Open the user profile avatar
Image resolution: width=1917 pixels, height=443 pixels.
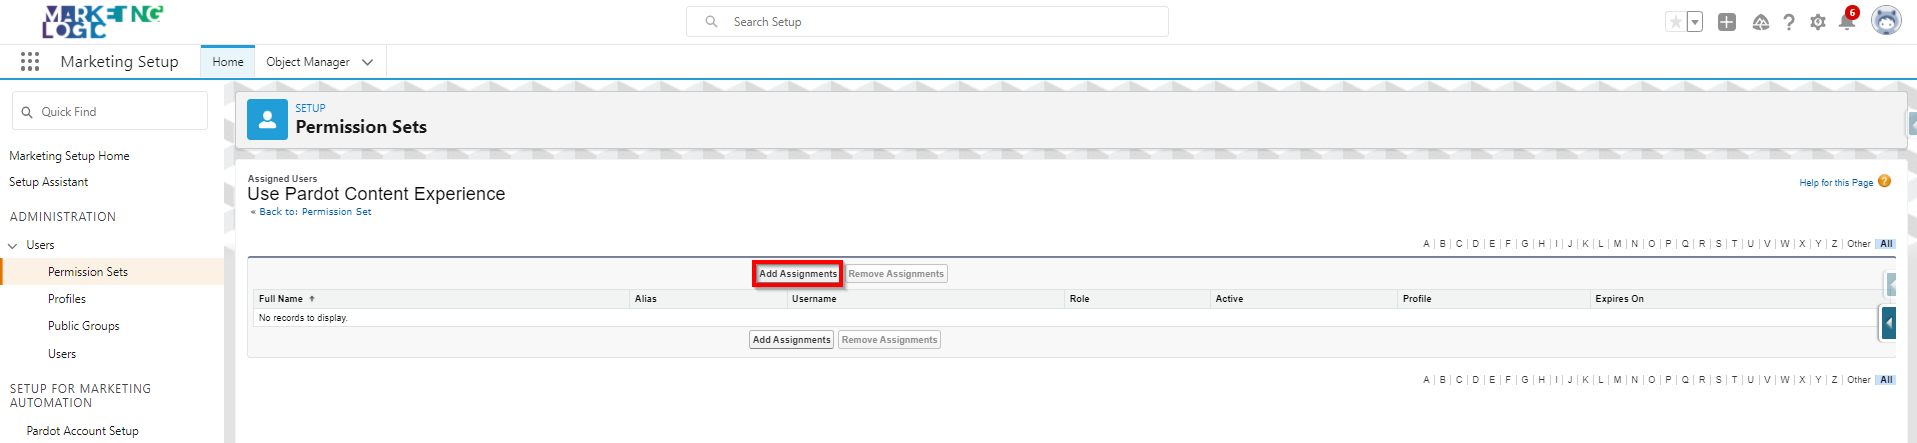tap(1886, 21)
